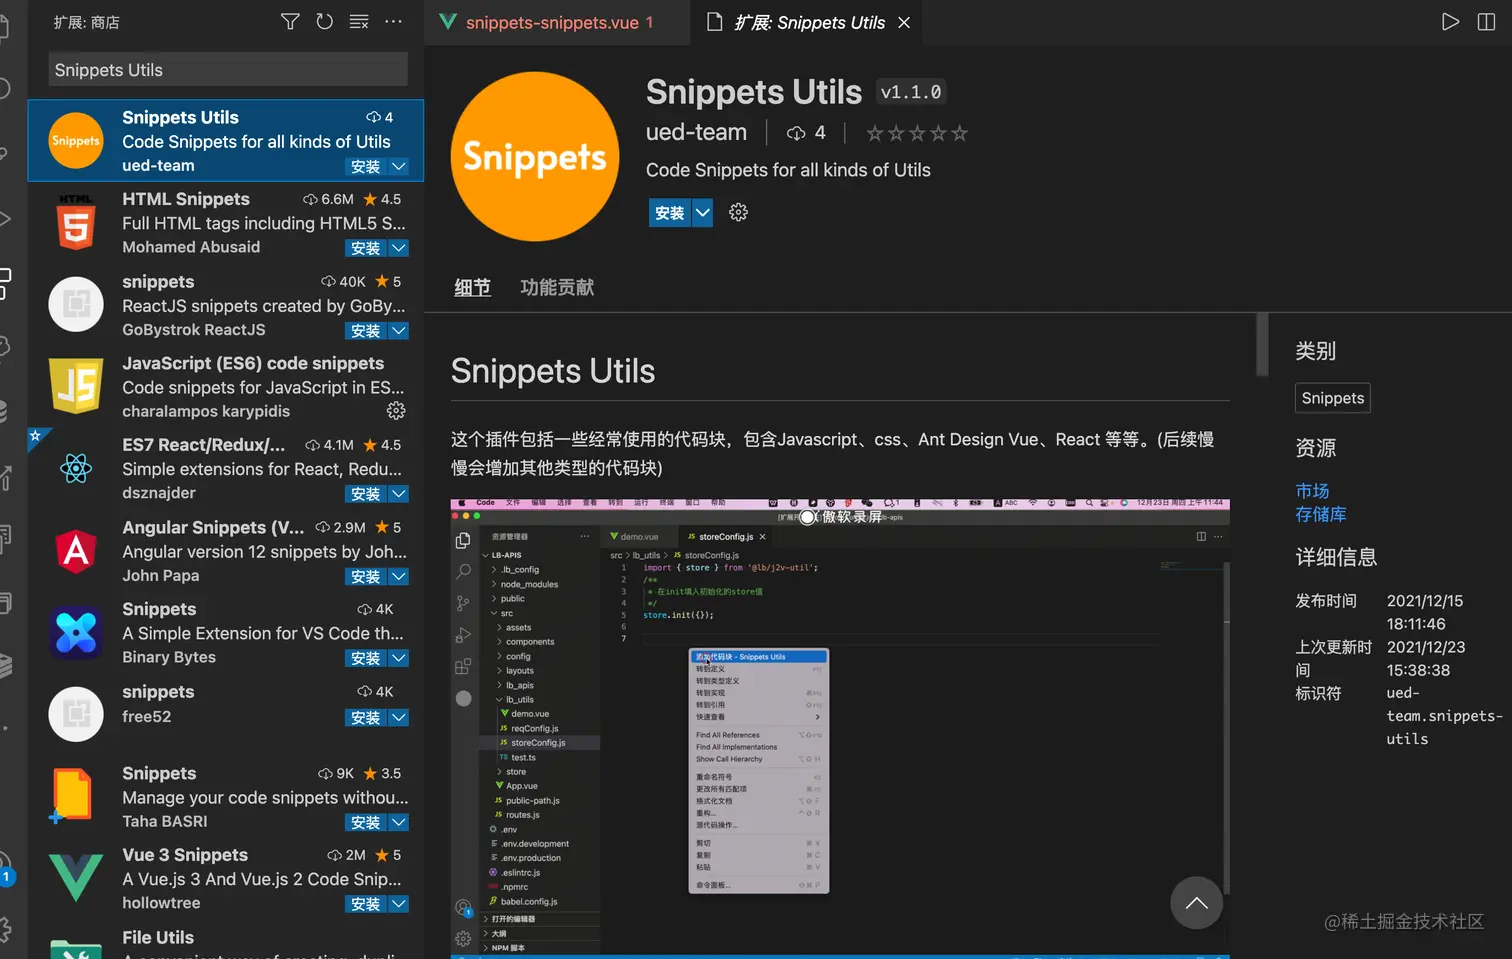Expand install options for Angular Snippets
Image resolution: width=1512 pixels, height=959 pixels.
pyautogui.click(x=399, y=576)
